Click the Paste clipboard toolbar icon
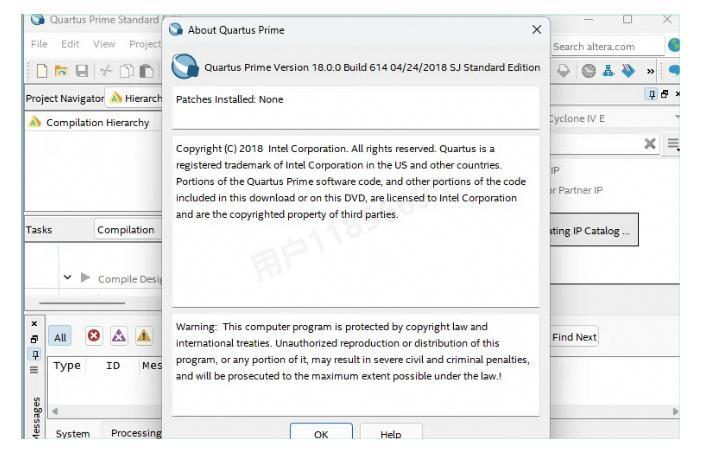Viewport: 701px width, 454px height. click(146, 71)
